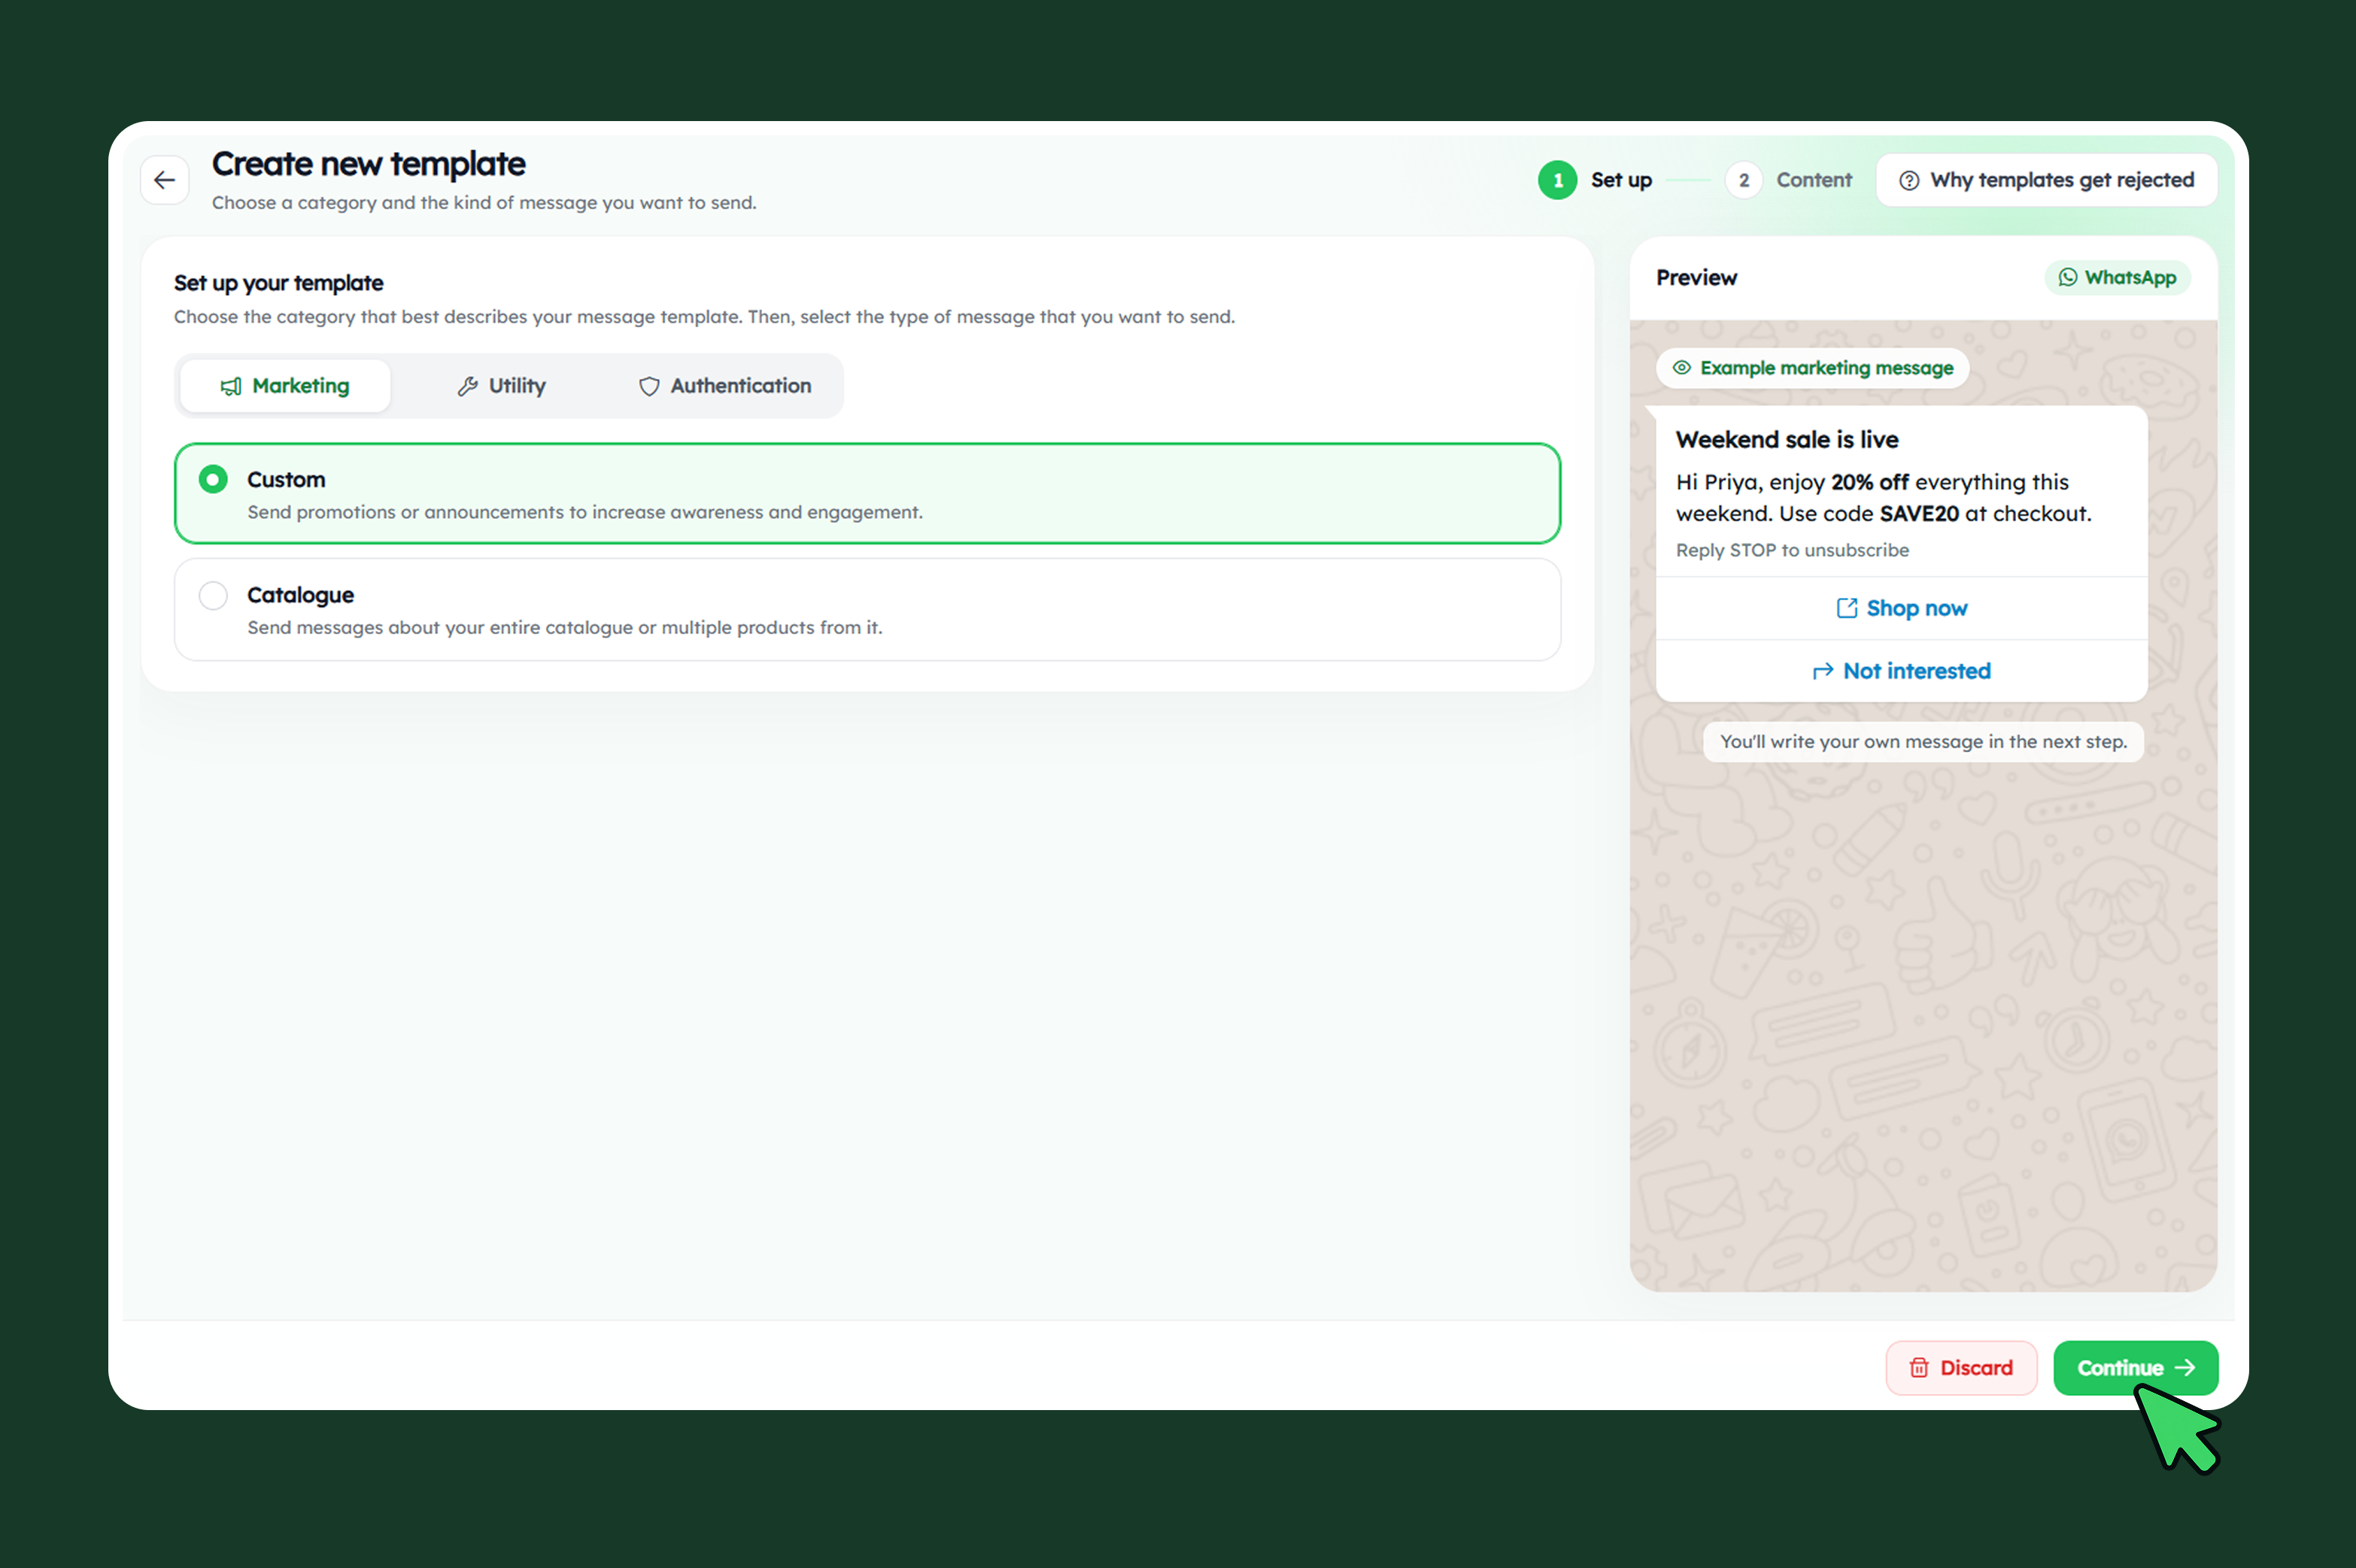Click step 1 Set up indicator

click(1595, 180)
